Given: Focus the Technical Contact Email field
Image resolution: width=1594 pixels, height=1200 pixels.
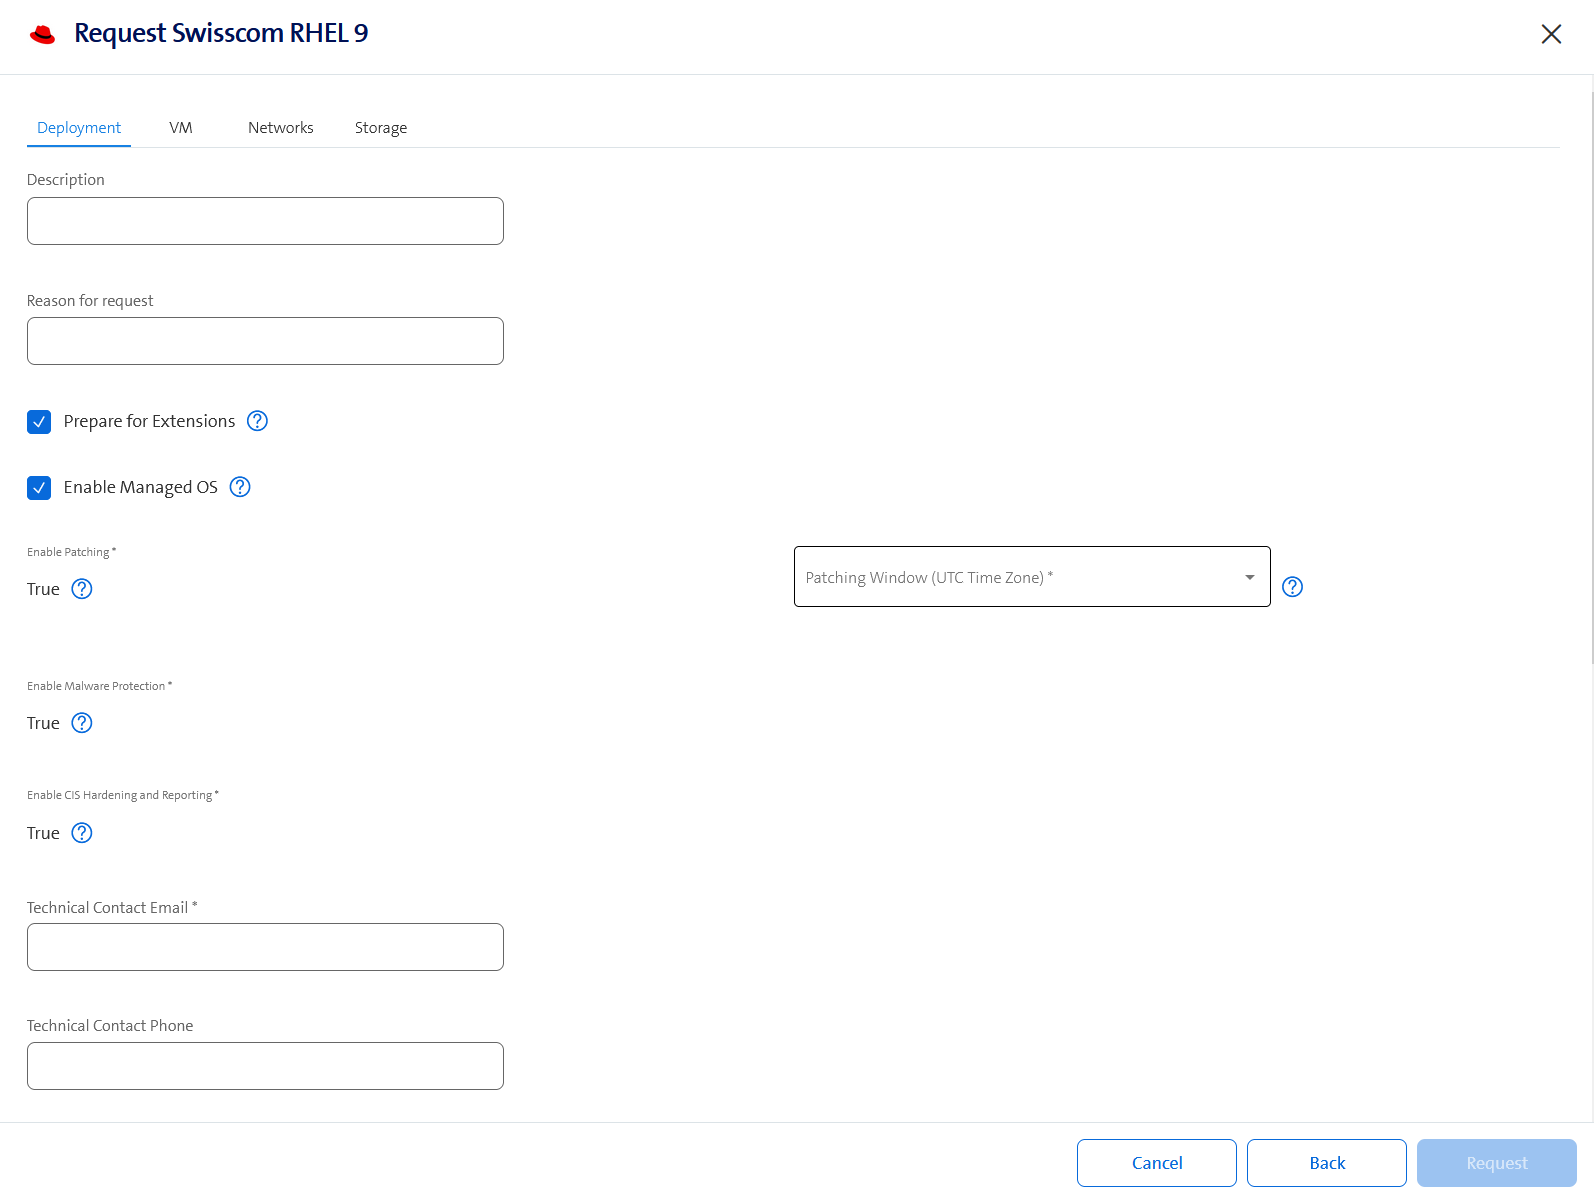Looking at the screenshot, I should coord(265,947).
